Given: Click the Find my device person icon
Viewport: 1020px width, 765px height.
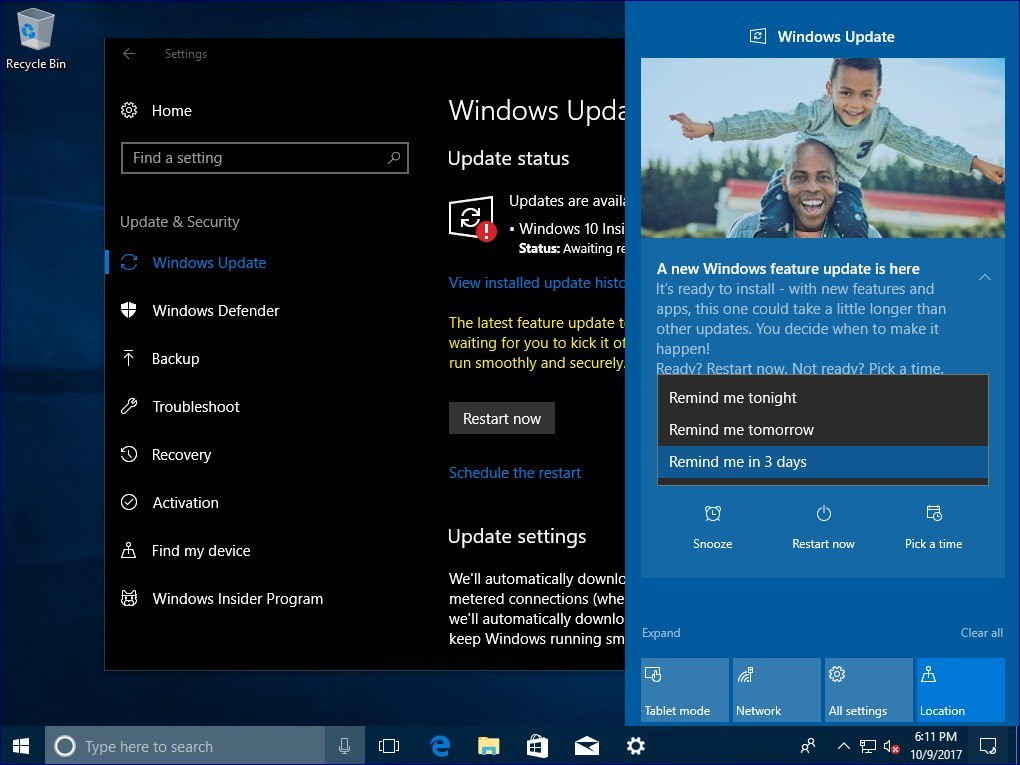Looking at the screenshot, I should tap(129, 550).
